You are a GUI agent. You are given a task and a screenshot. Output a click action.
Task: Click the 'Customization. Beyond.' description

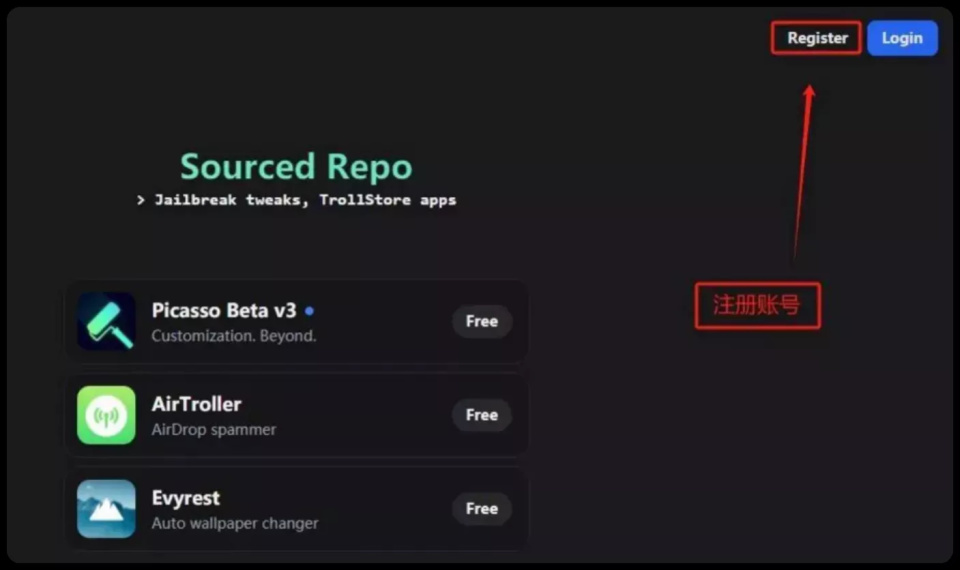pyautogui.click(x=233, y=336)
